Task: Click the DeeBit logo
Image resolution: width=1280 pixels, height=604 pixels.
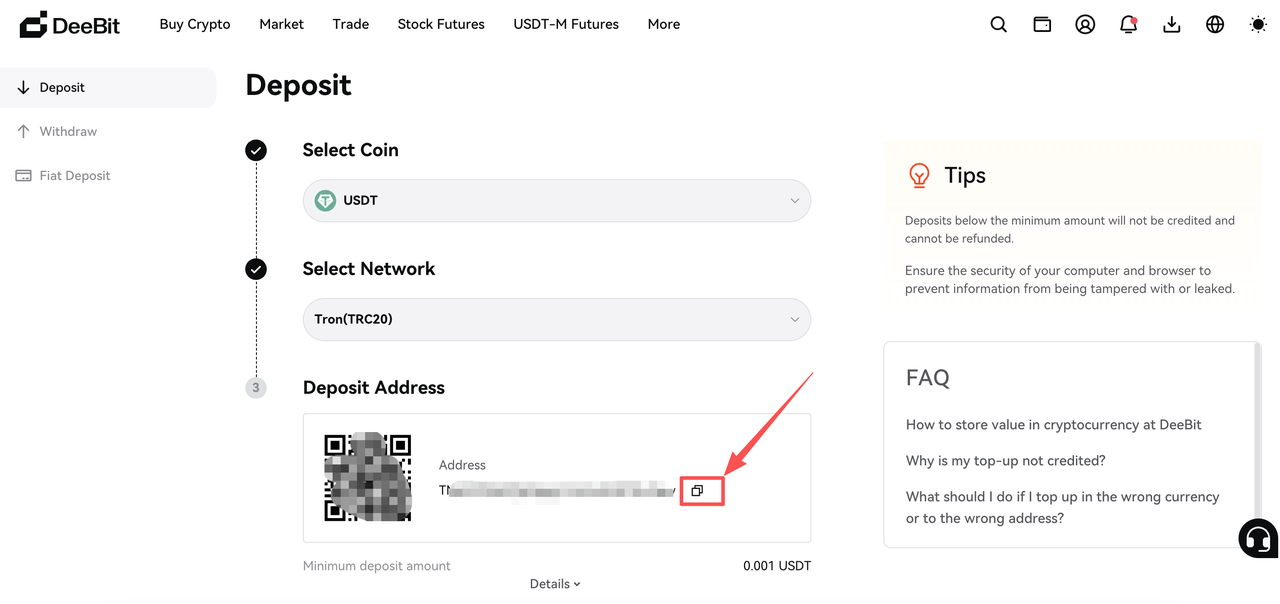Action: [70, 25]
